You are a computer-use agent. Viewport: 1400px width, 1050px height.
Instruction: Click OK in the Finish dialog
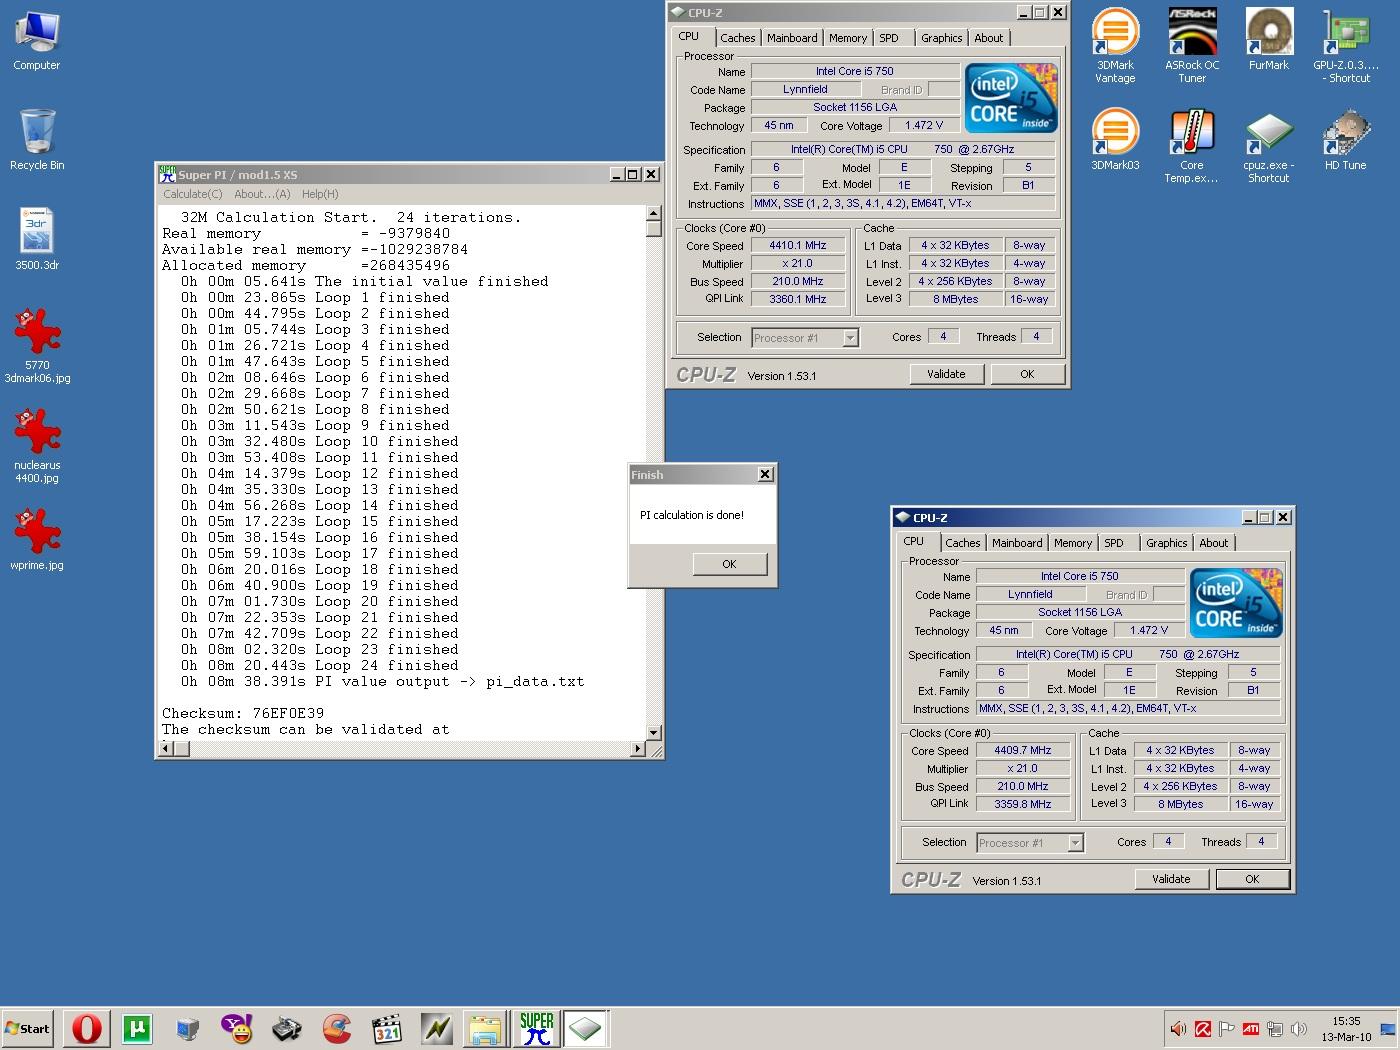[730, 564]
